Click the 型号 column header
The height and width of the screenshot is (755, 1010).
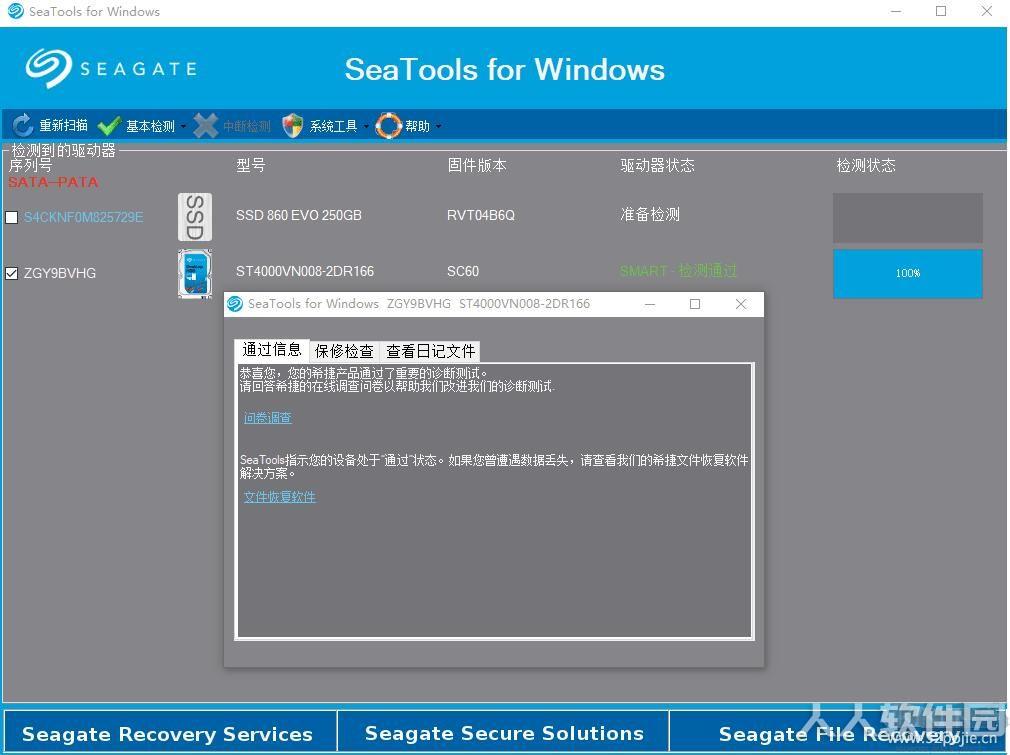coord(251,166)
